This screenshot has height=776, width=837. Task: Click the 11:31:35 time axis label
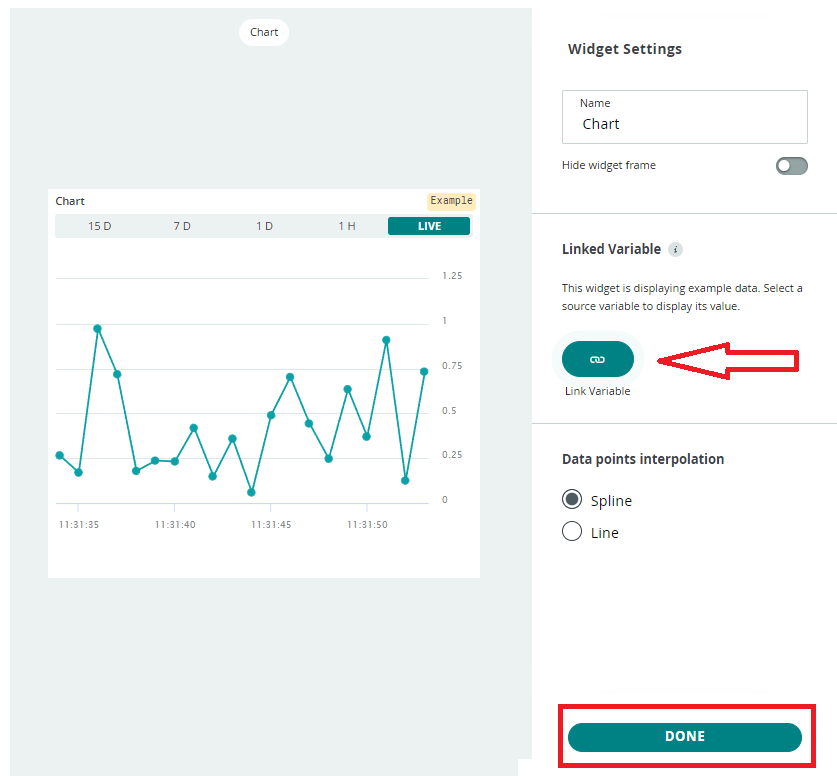79,525
